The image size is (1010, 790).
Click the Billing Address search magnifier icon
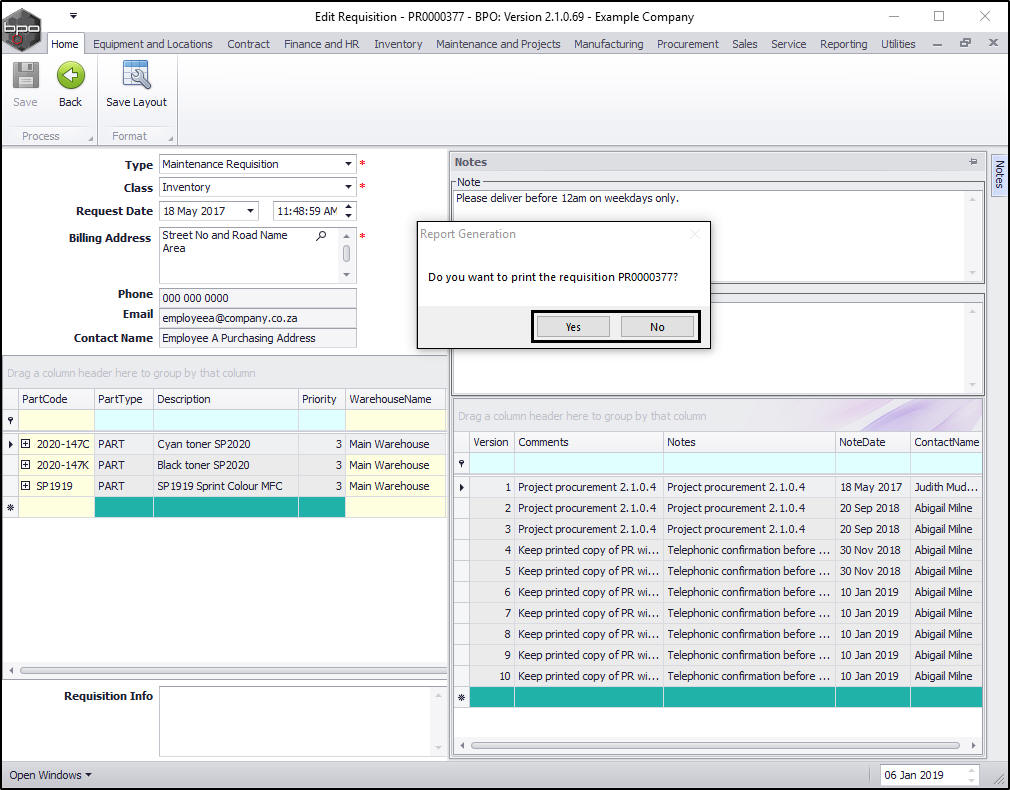click(321, 236)
